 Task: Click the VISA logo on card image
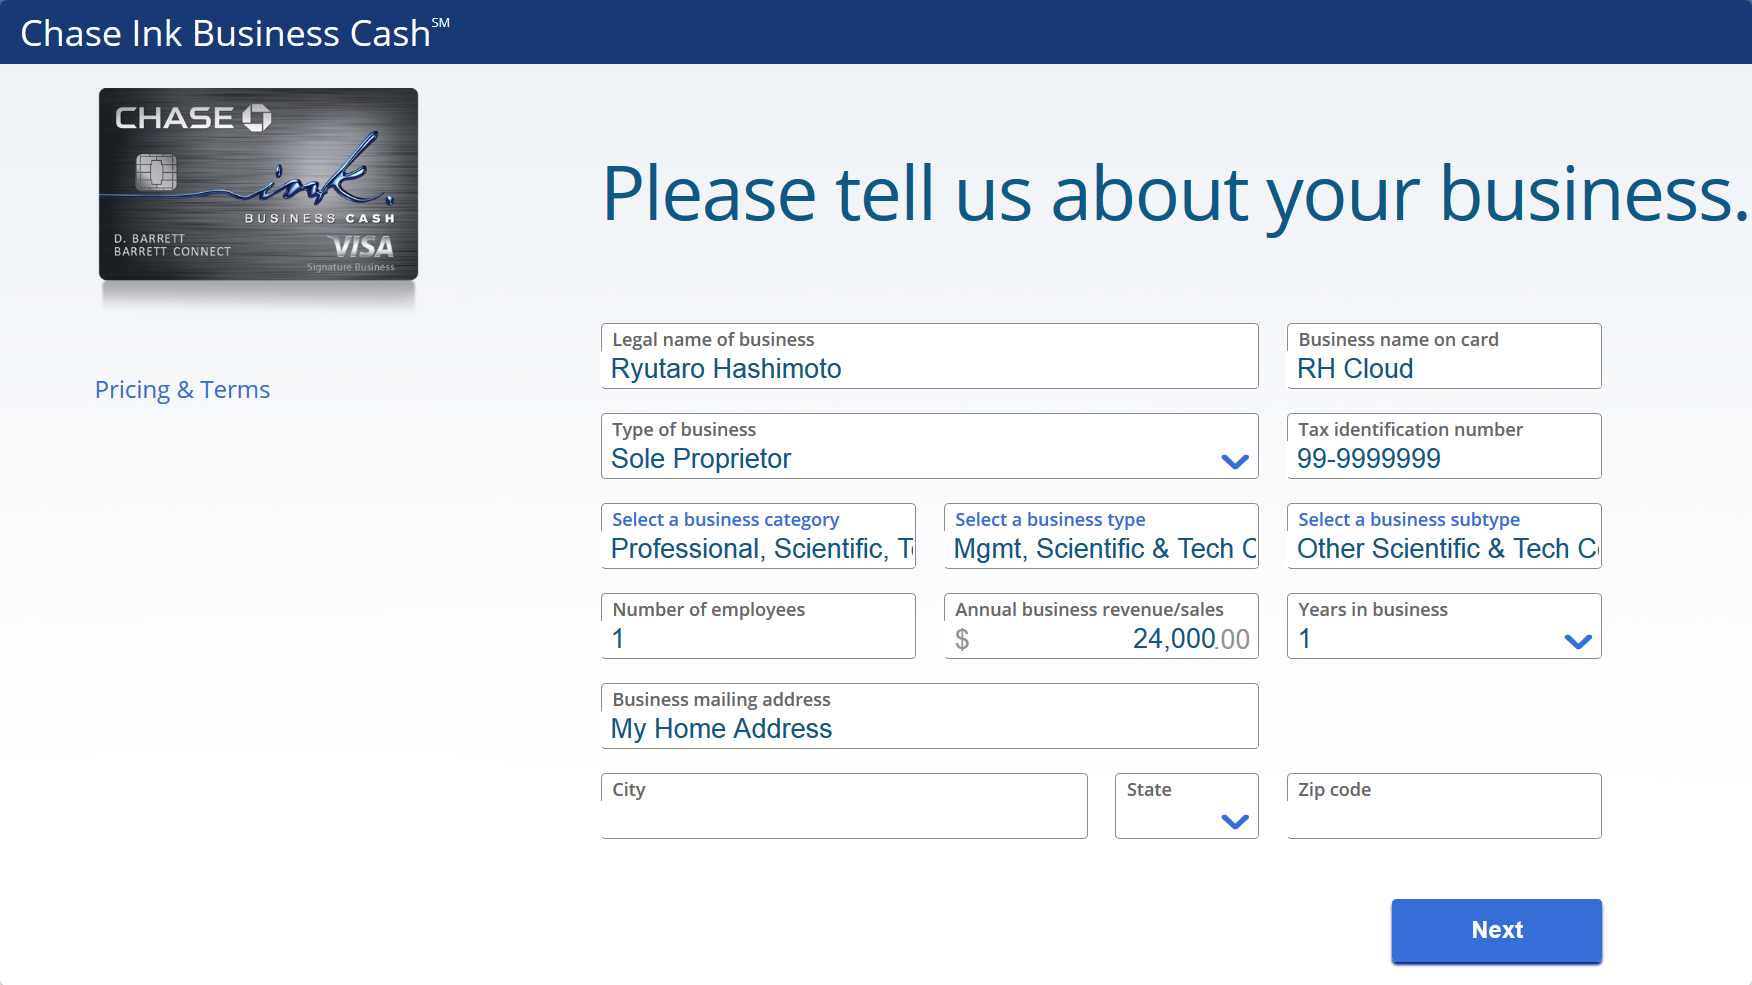pyautogui.click(x=362, y=247)
